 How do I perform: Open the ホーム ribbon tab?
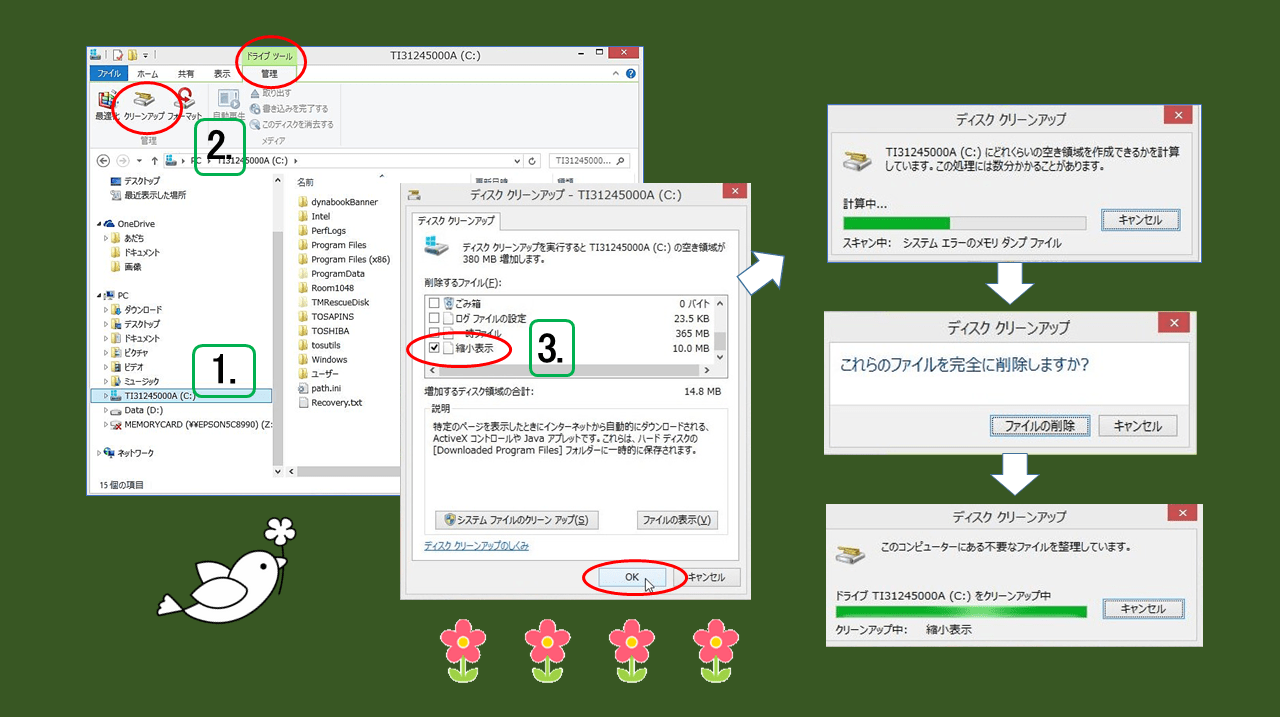tap(148, 73)
